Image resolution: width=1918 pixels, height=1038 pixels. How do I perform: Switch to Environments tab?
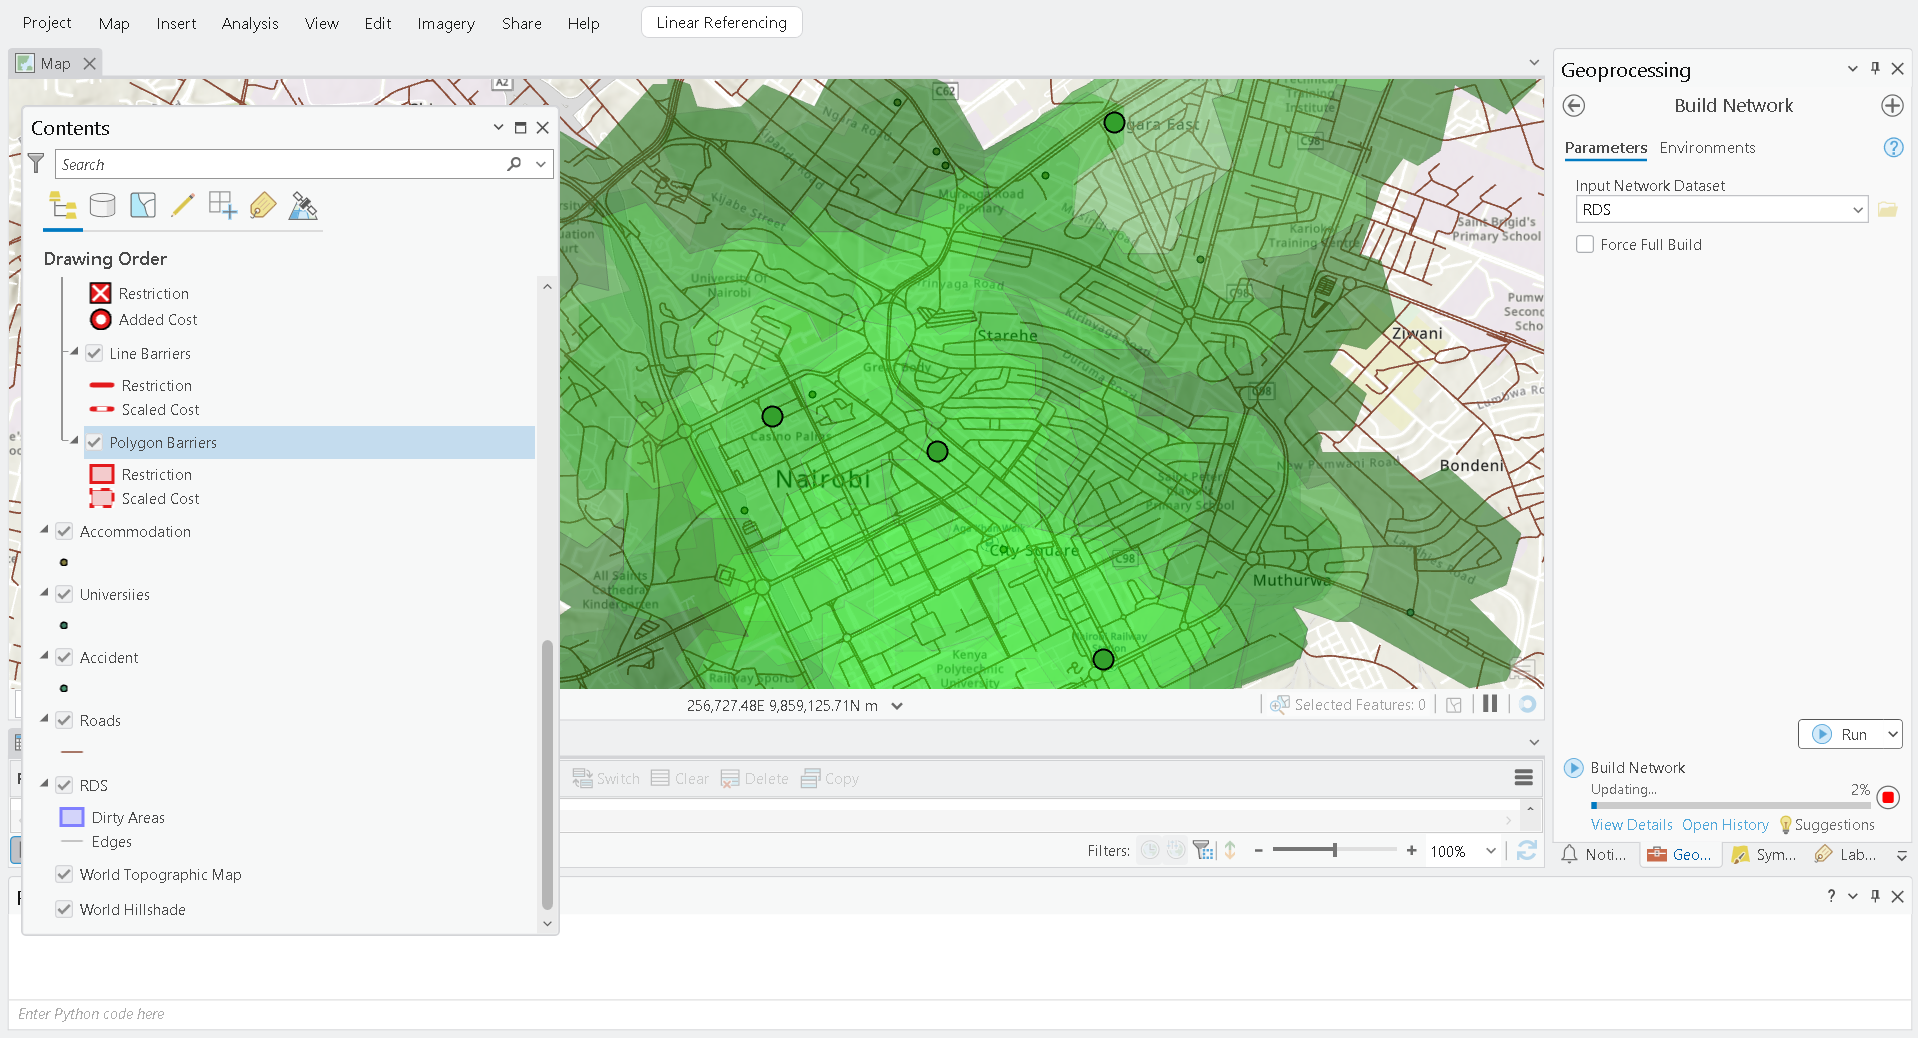tap(1707, 148)
